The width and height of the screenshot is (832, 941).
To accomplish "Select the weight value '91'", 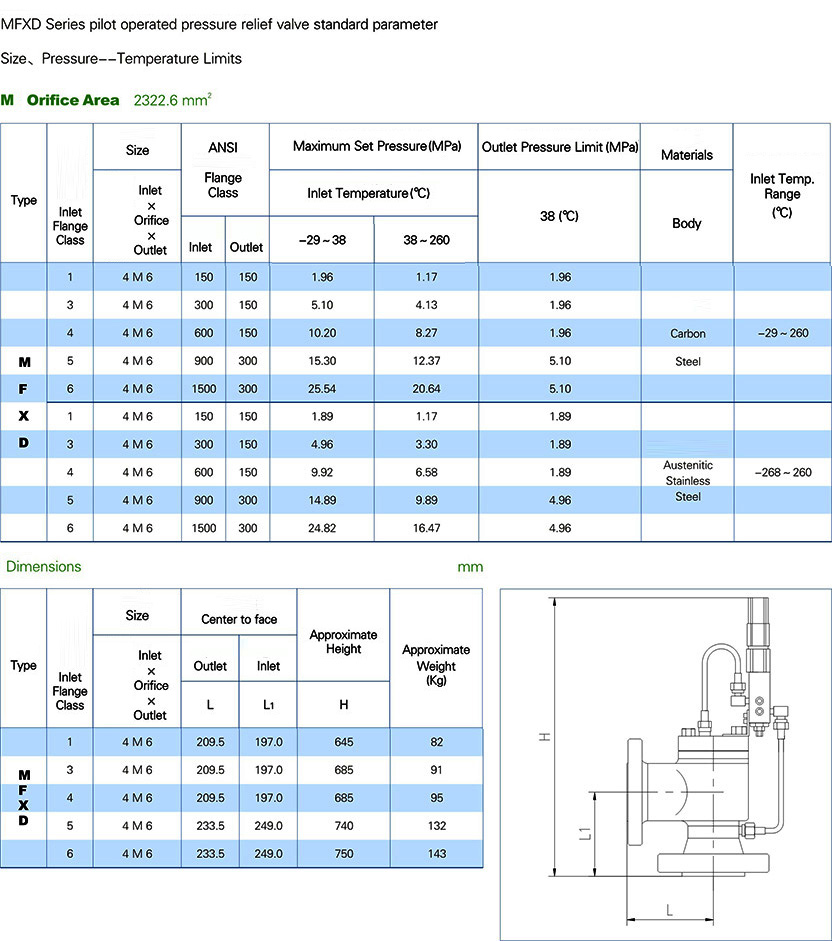I will 436,770.
